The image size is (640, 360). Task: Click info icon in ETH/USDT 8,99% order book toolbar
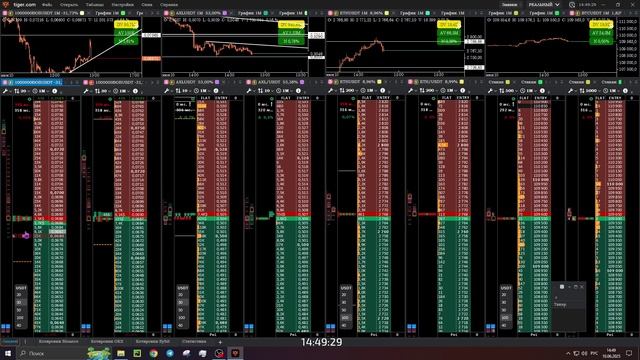click(462, 91)
